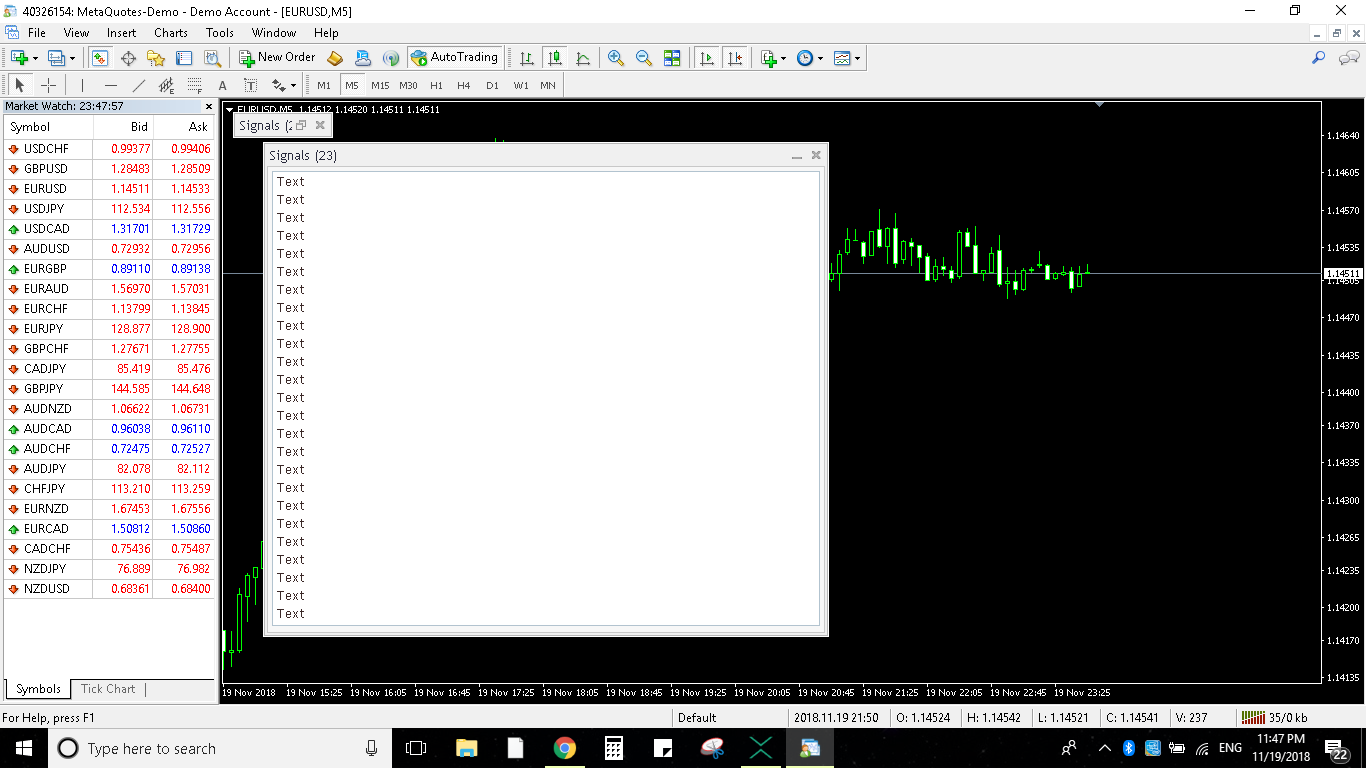Open the Virtual Hosting cloud icon
This screenshot has width=1366, height=768.
coord(363,58)
